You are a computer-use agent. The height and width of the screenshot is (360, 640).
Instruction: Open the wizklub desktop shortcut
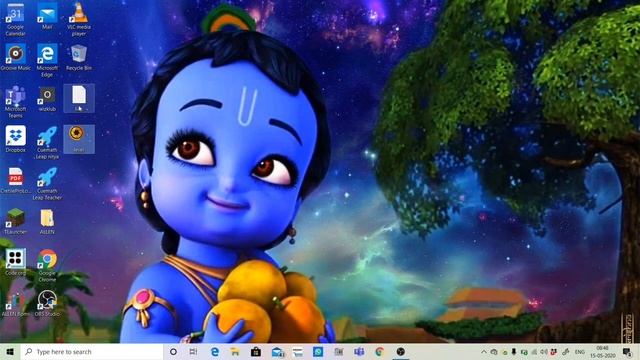[x=47, y=99]
